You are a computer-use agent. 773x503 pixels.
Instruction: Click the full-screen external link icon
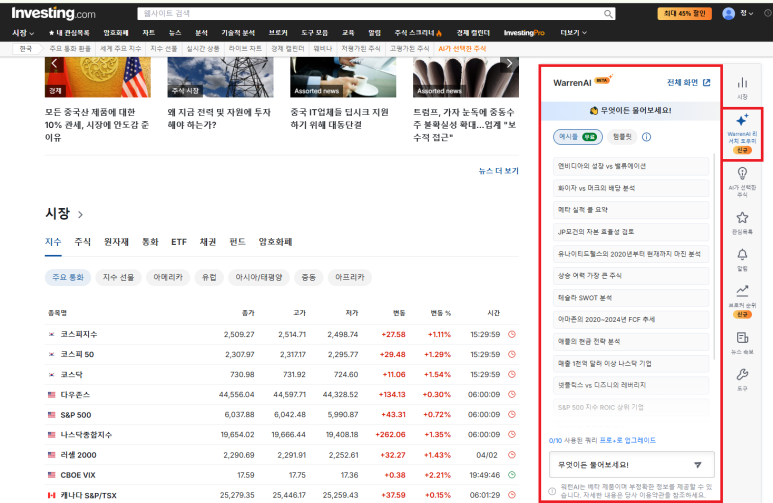[x=706, y=82]
